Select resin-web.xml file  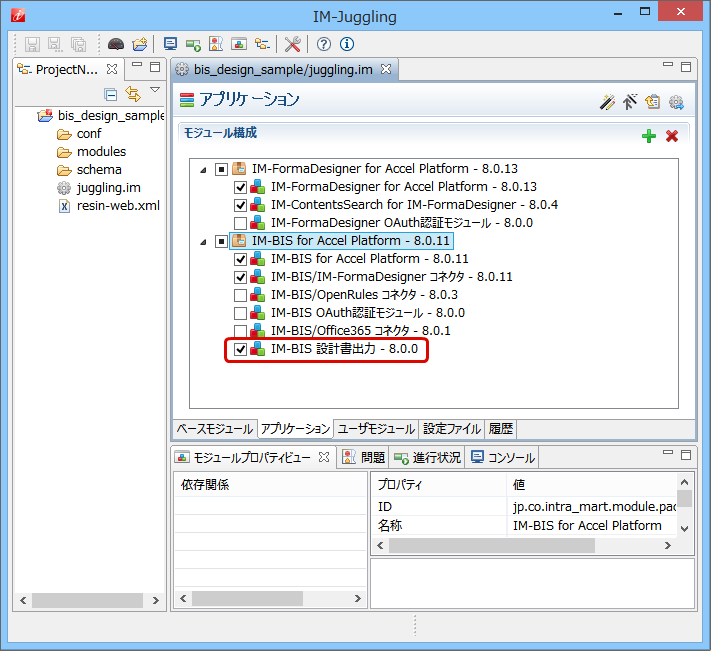click(x=109, y=205)
